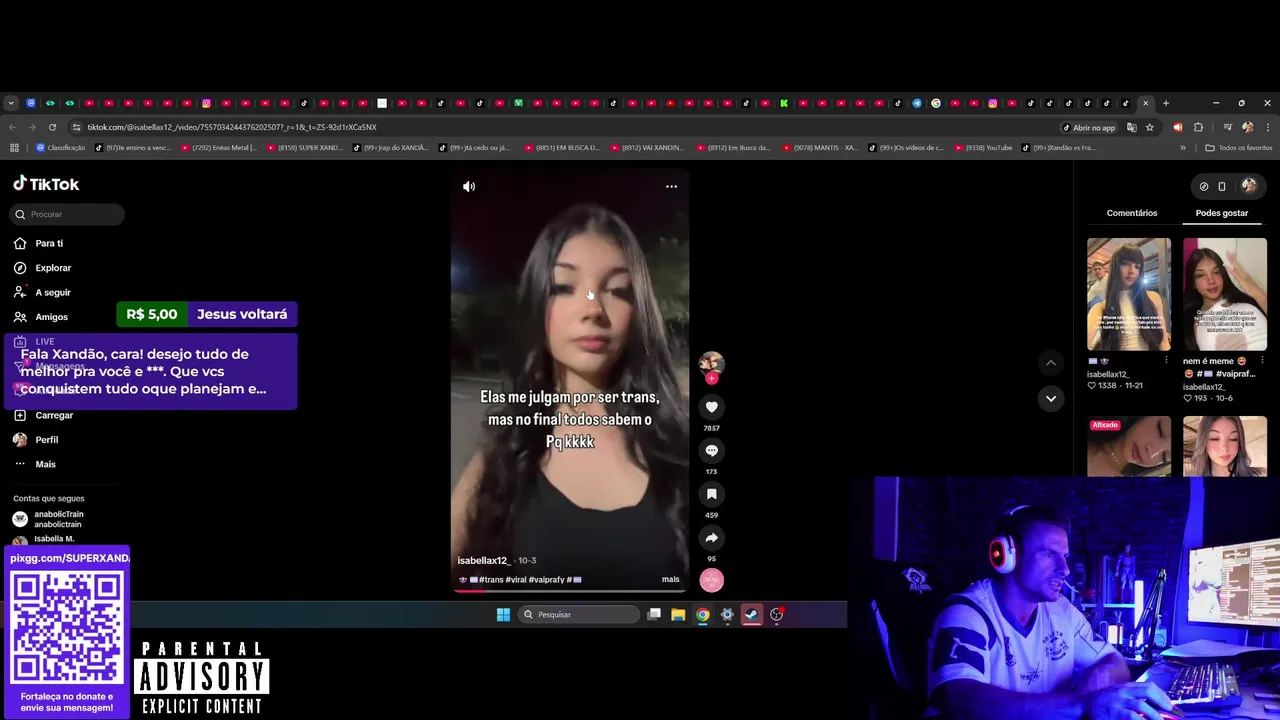Viewport: 1280px width, 720px height.
Task: Show more bookmarks with the chevron
Action: tap(1183, 148)
